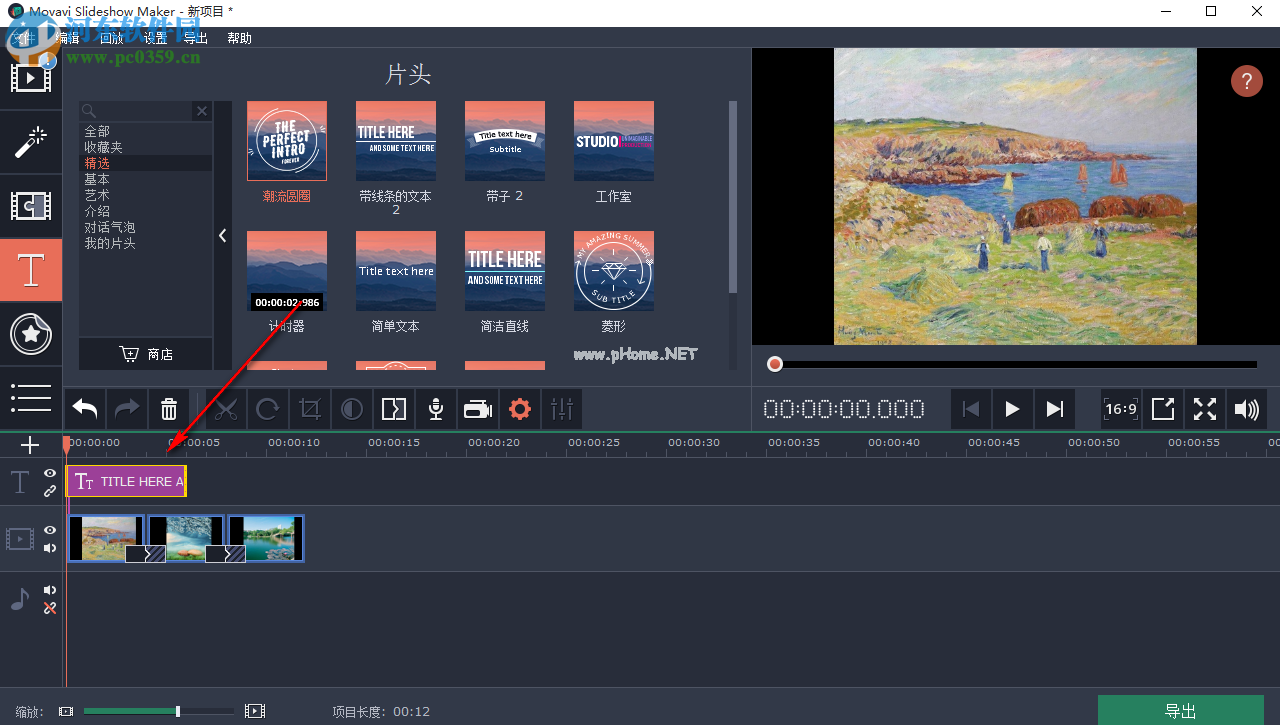This screenshot has height=725, width=1280.
Task: Open the color adjustment contrast icon
Action: (x=352, y=409)
